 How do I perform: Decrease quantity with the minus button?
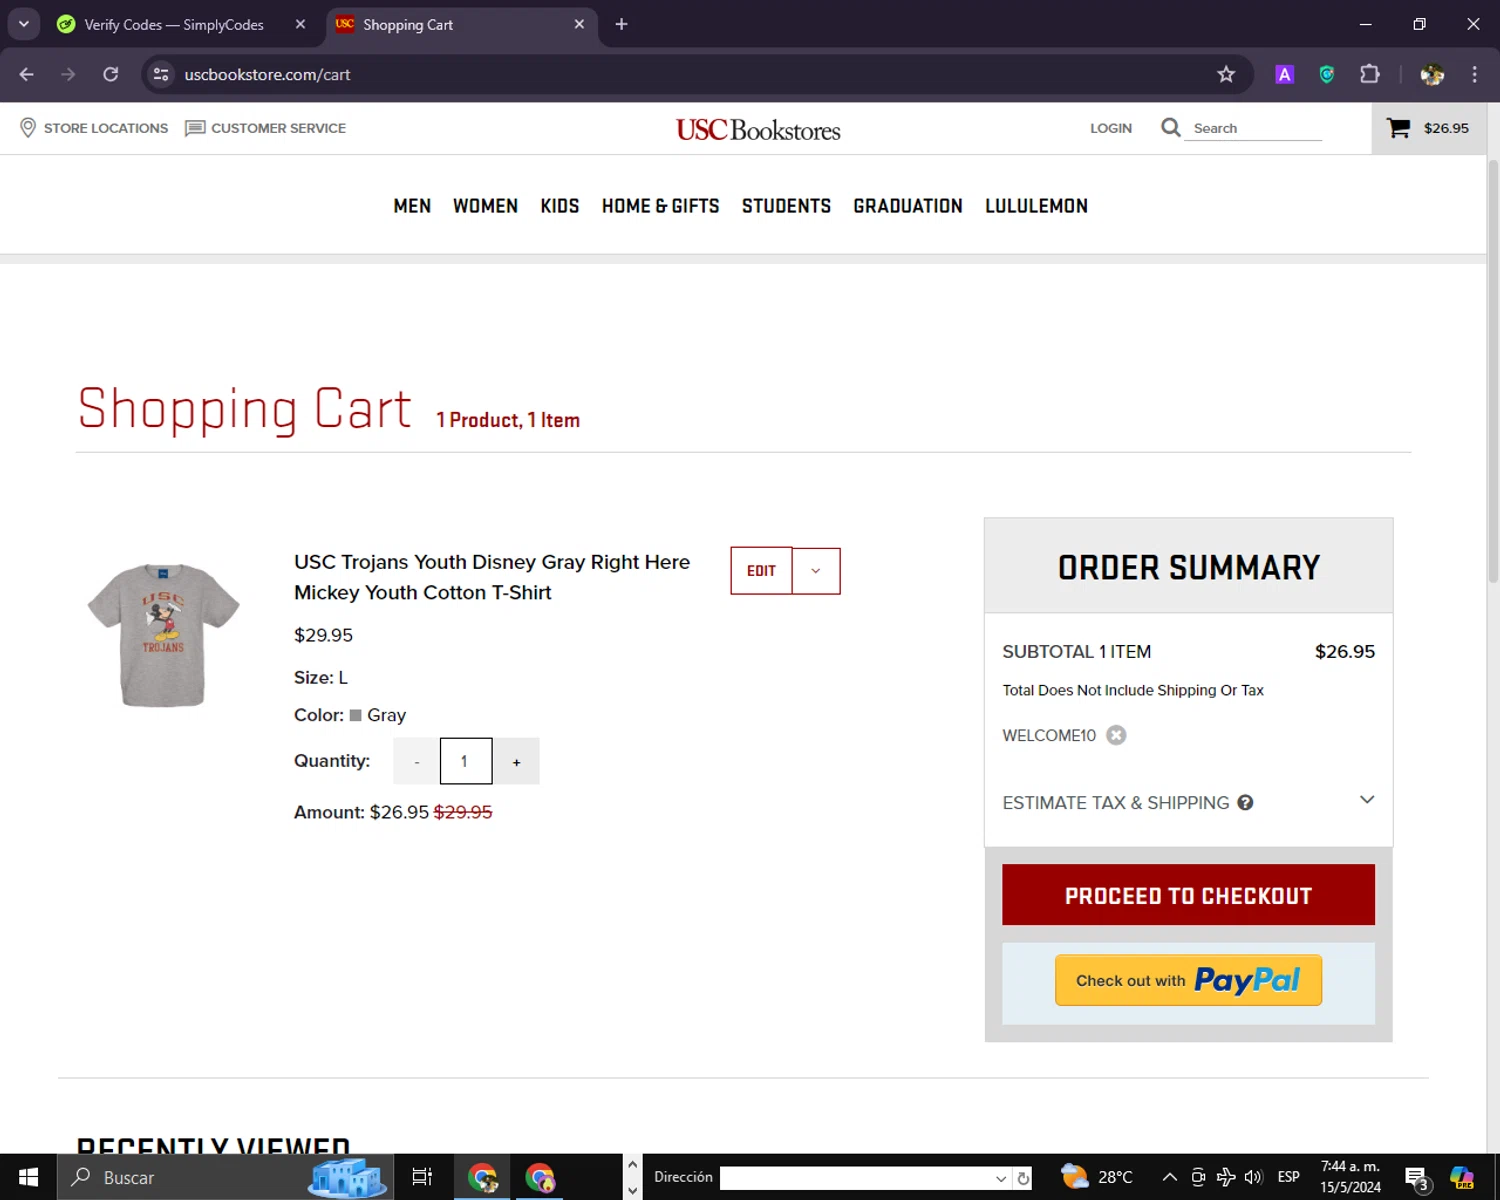coord(416,761)
